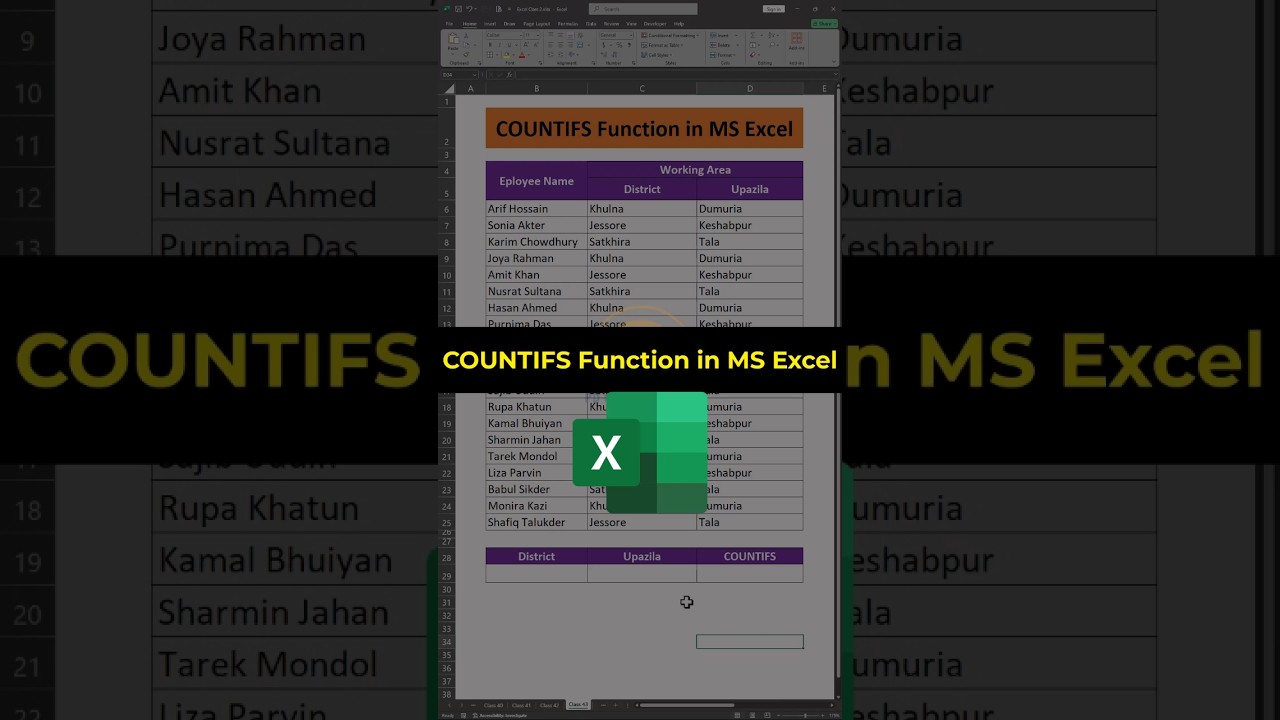This screenshot has height=720, width=1280.
Task: Click the green Share button
Action: [824, 24]
